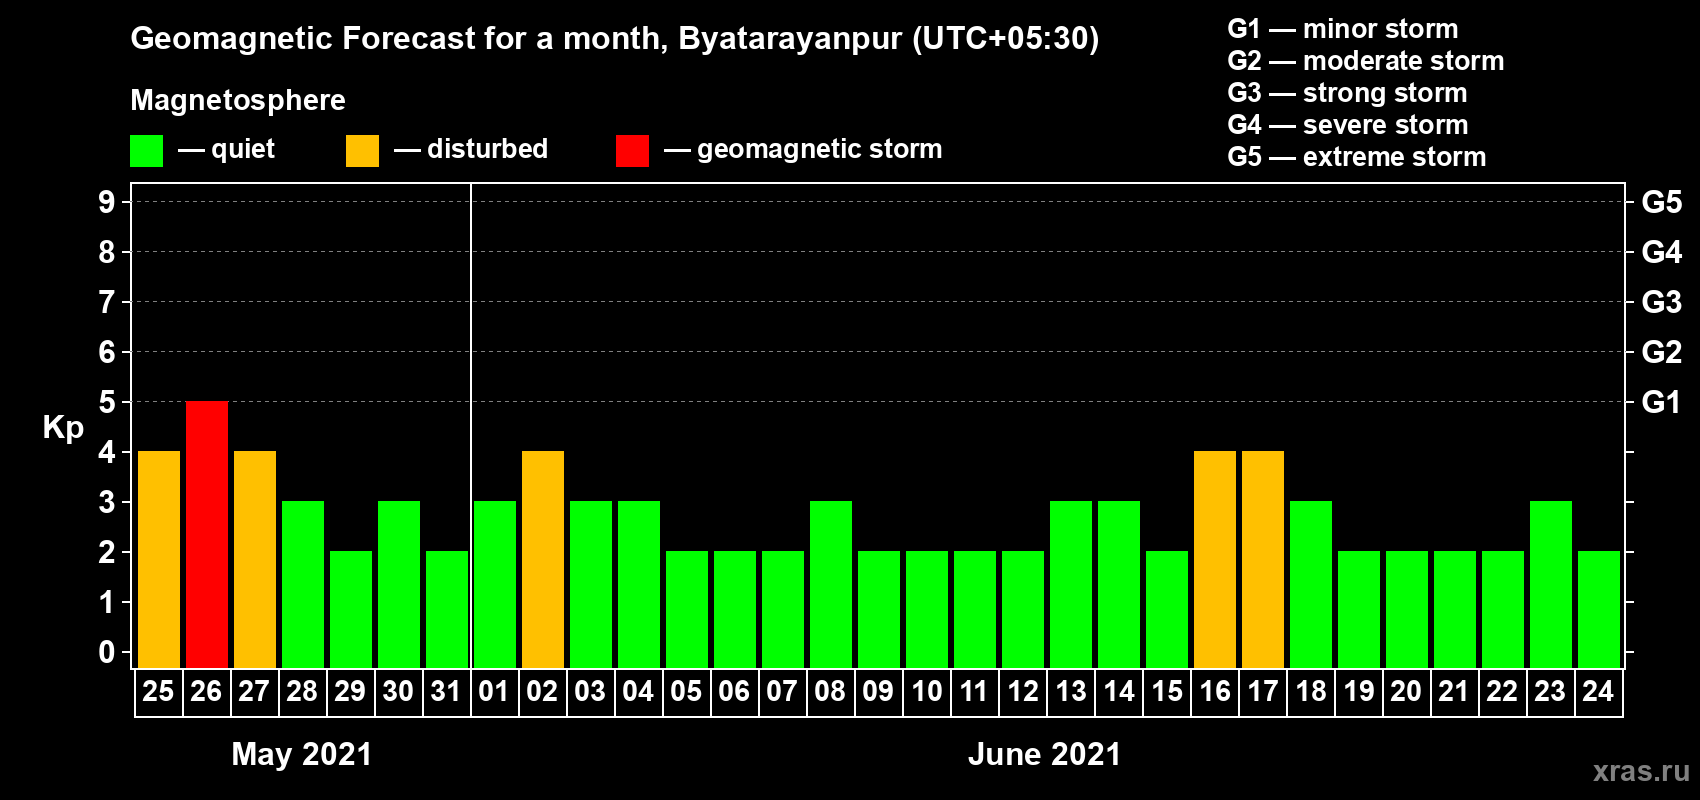
Task: Click the green bar for June 13
Action: (1071, 585)
